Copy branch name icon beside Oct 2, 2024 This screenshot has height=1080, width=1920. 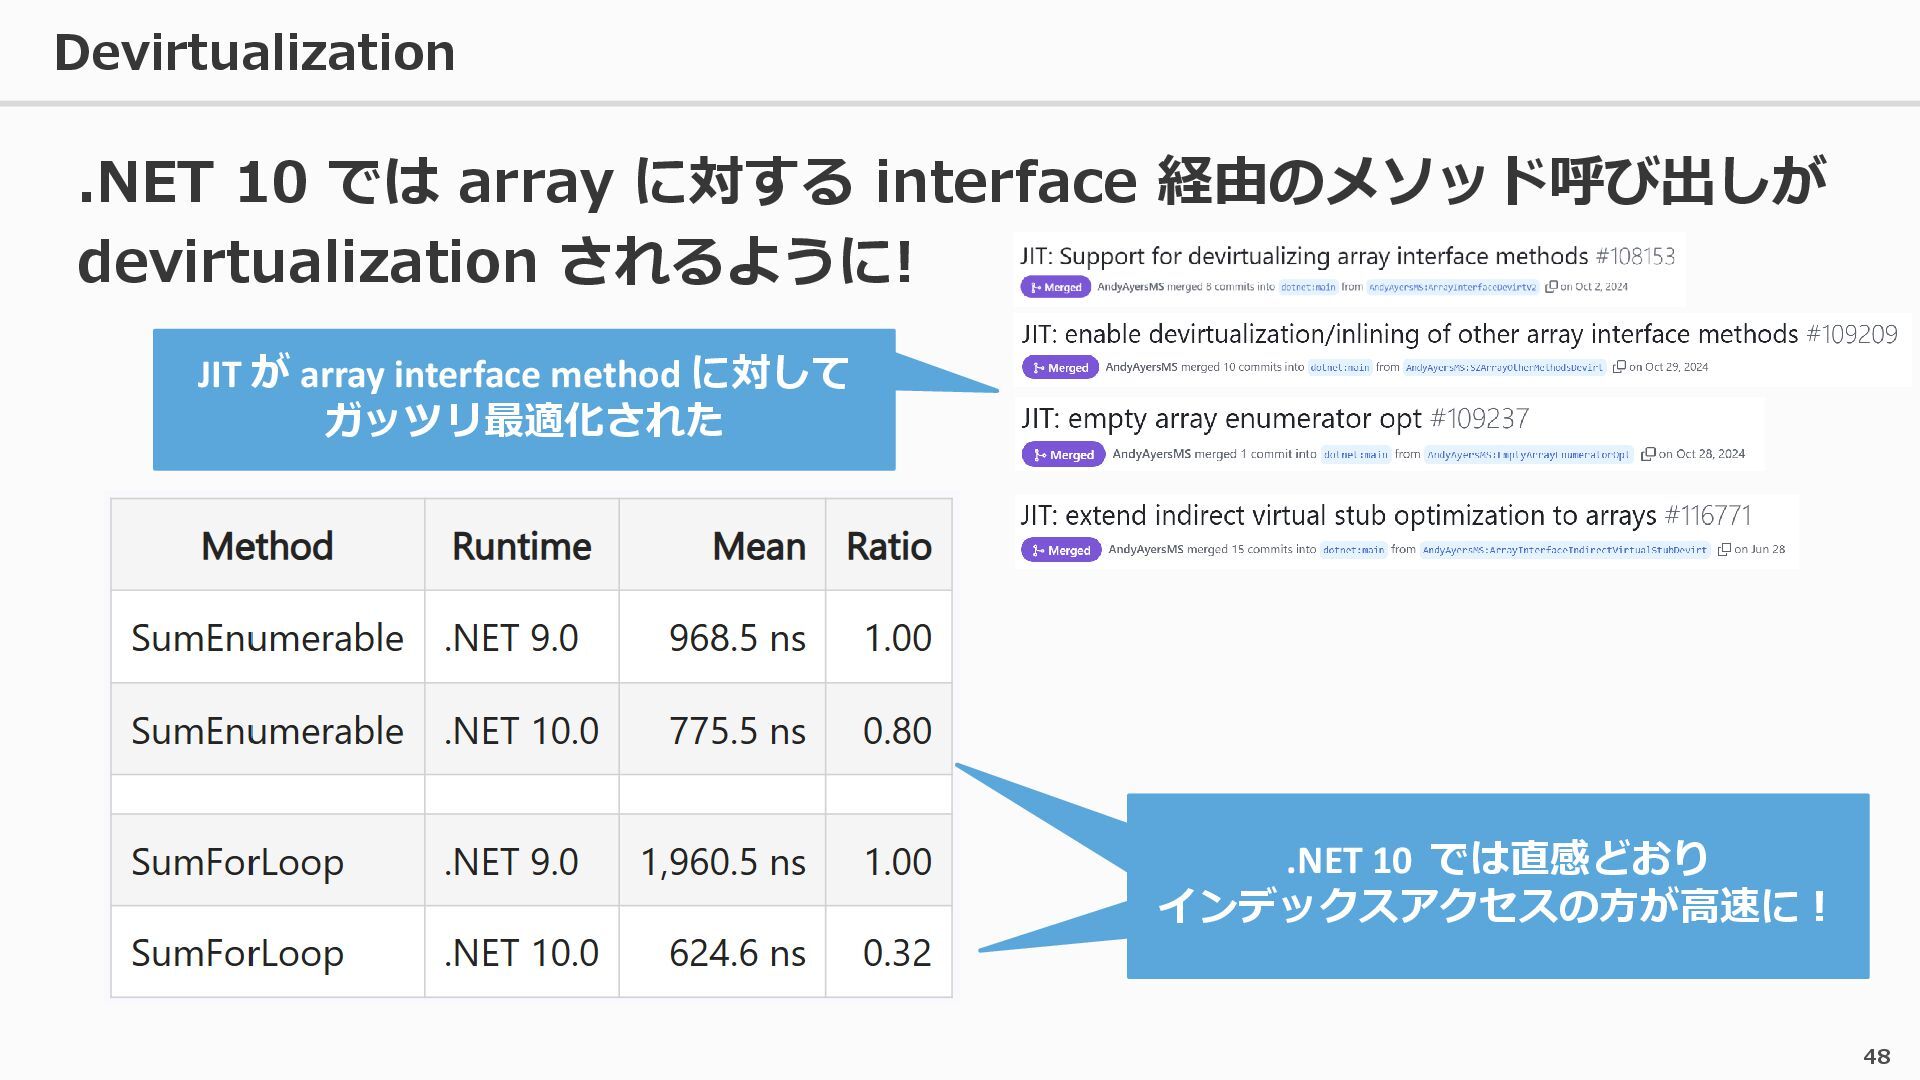pyautogui.click(x=1551, y=286)
